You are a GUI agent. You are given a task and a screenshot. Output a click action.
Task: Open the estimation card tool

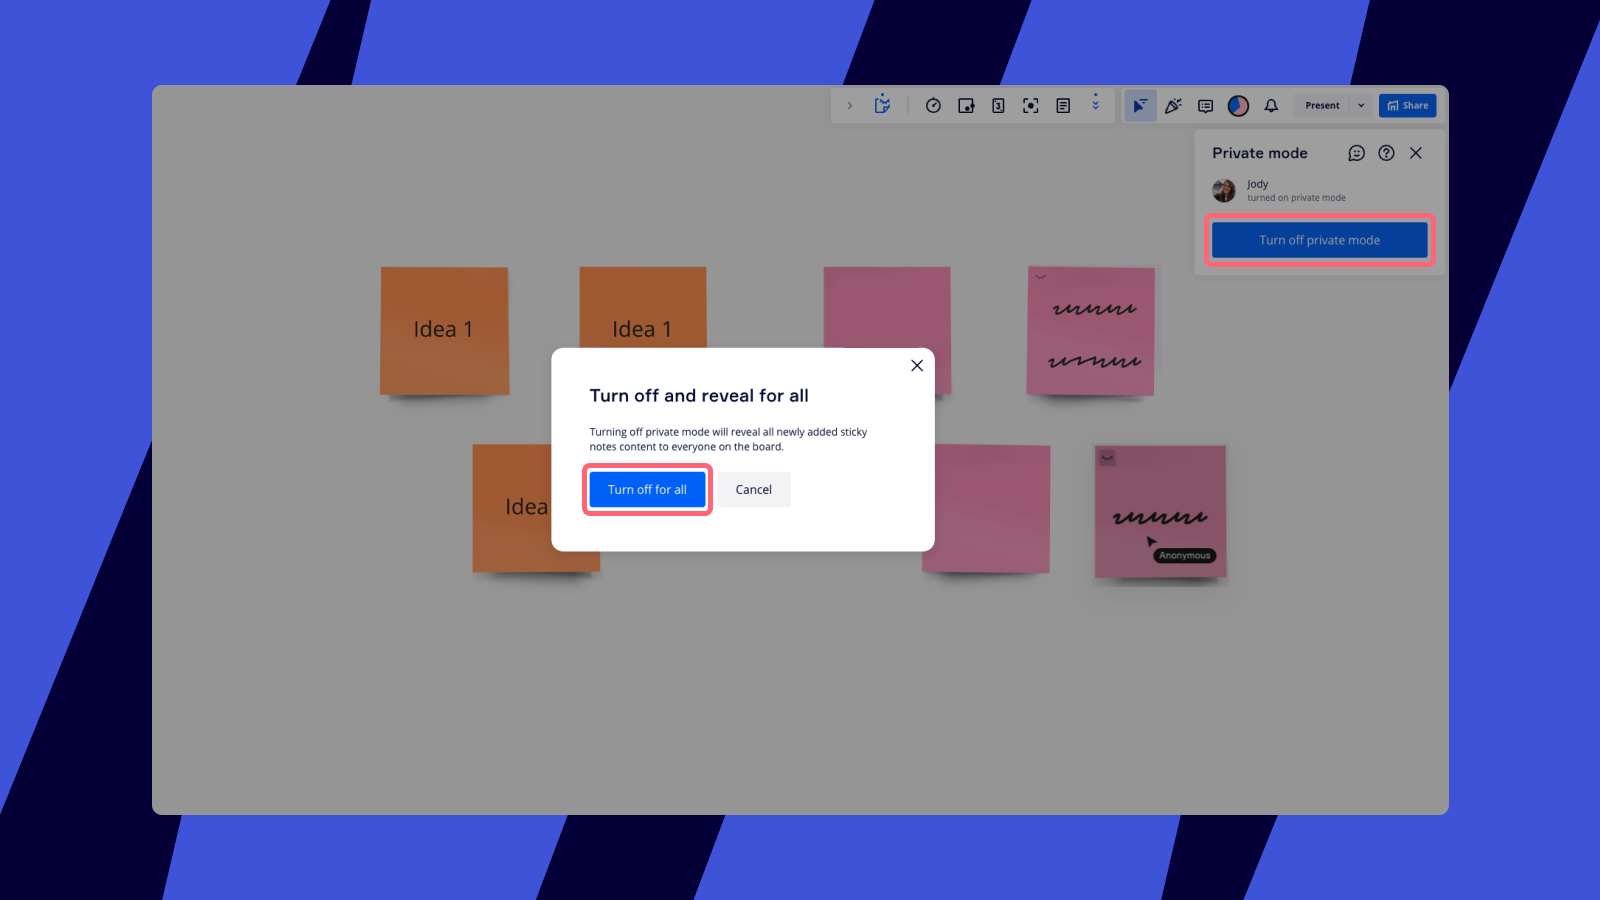pyautogui.click(x=998, y=106)
